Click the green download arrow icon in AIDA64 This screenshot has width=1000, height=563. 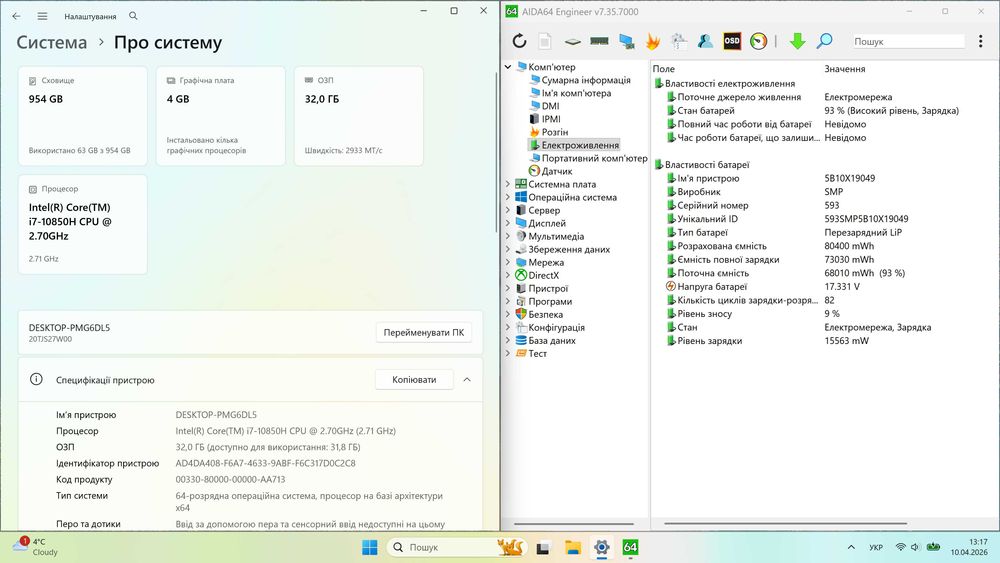coord(797,41)
